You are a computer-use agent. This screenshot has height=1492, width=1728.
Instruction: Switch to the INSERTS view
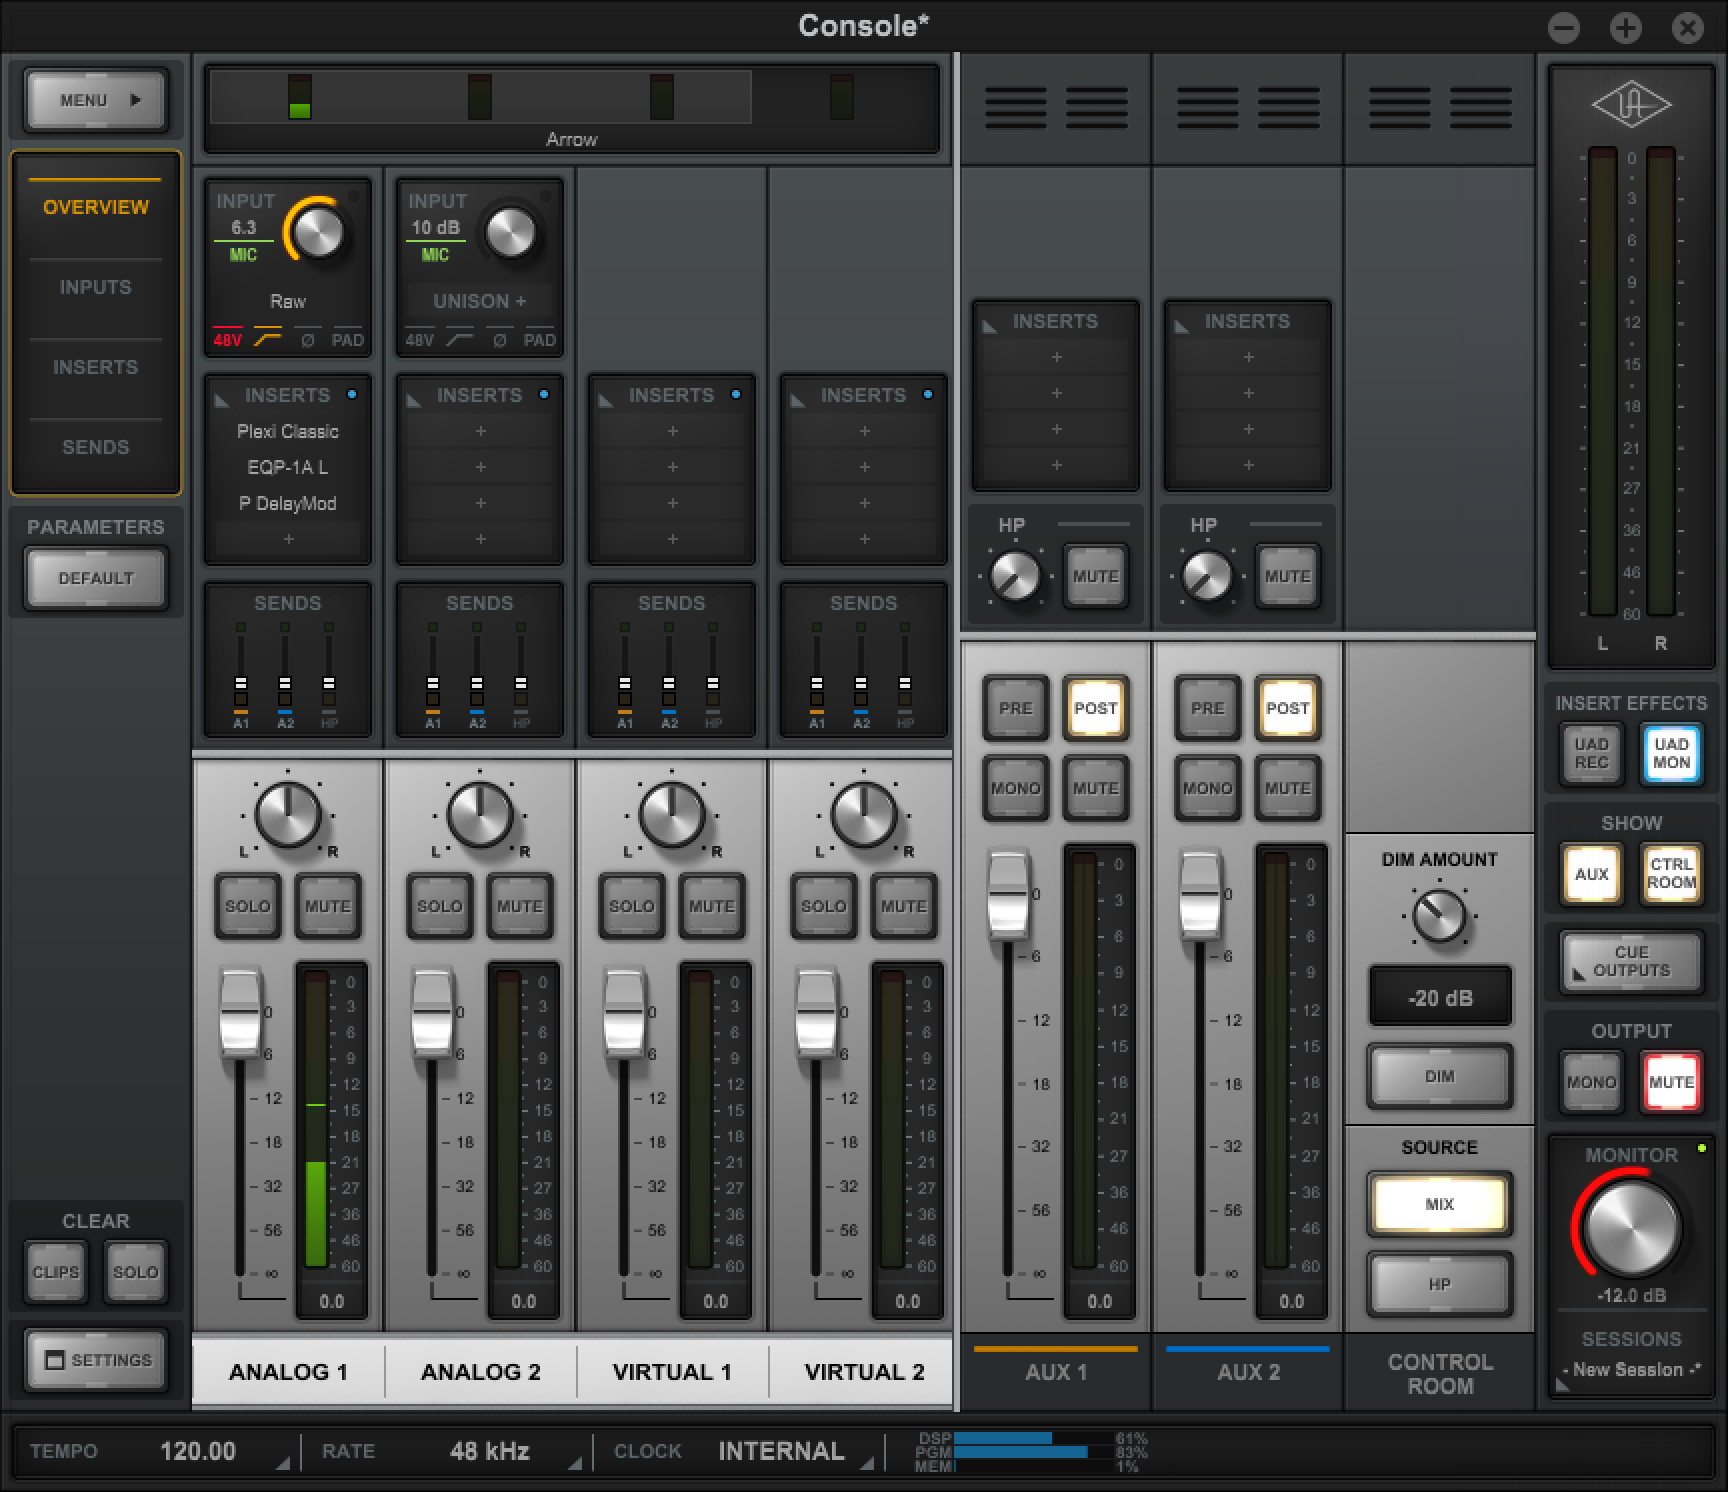coord(96,367)
